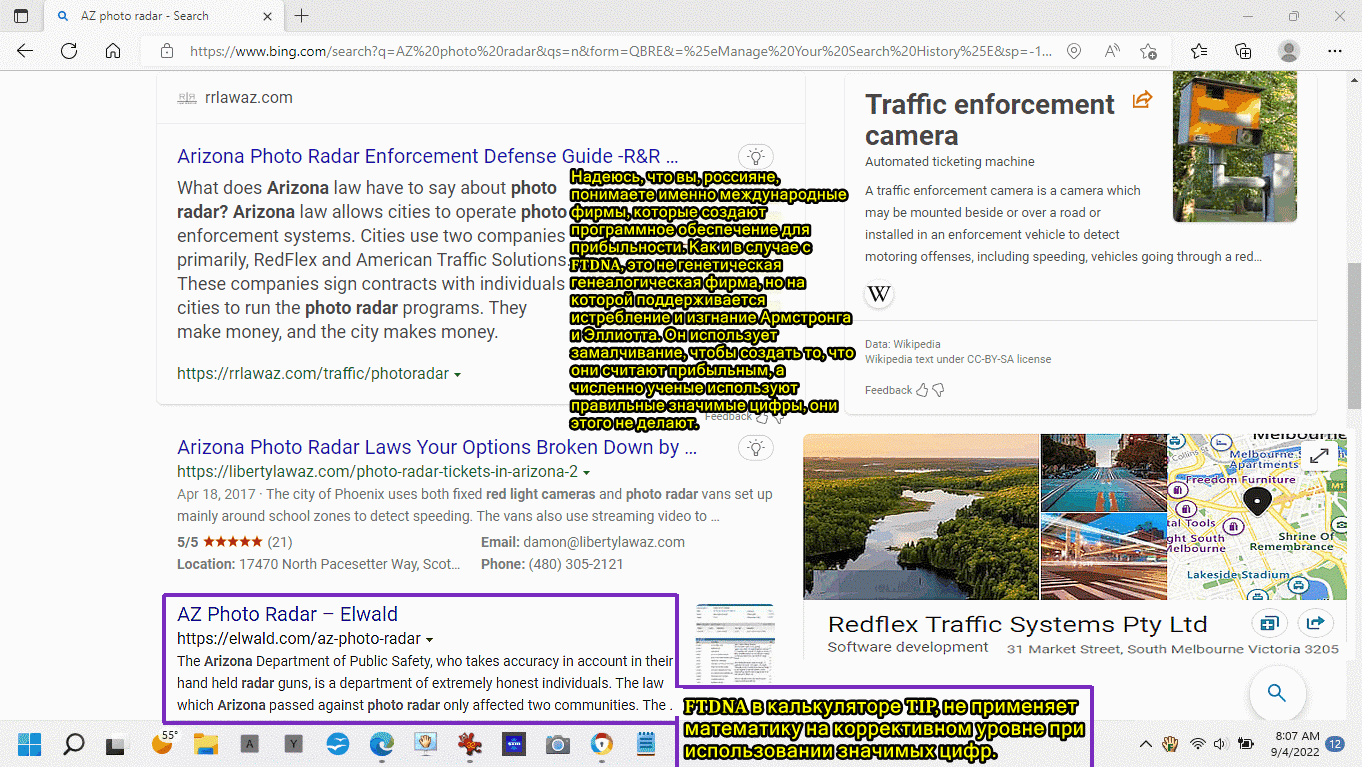Image resolution: width=1362 pixels, height=767 pixels.
Task: Click phone number (480) 305-2121
Action: [x=577, y=564]
